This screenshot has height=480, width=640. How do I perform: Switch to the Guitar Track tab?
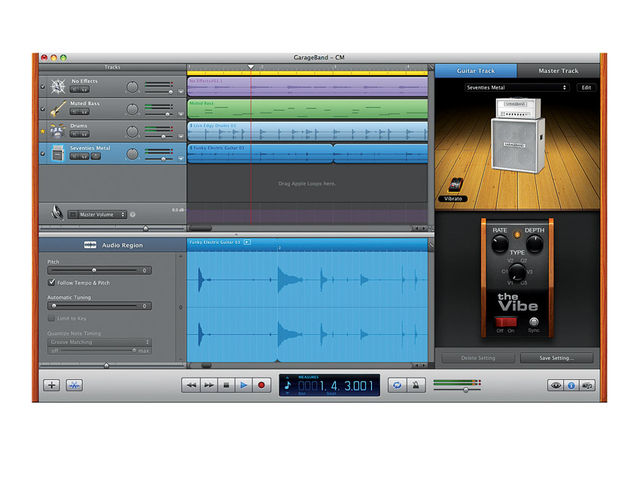pos(476,71)
